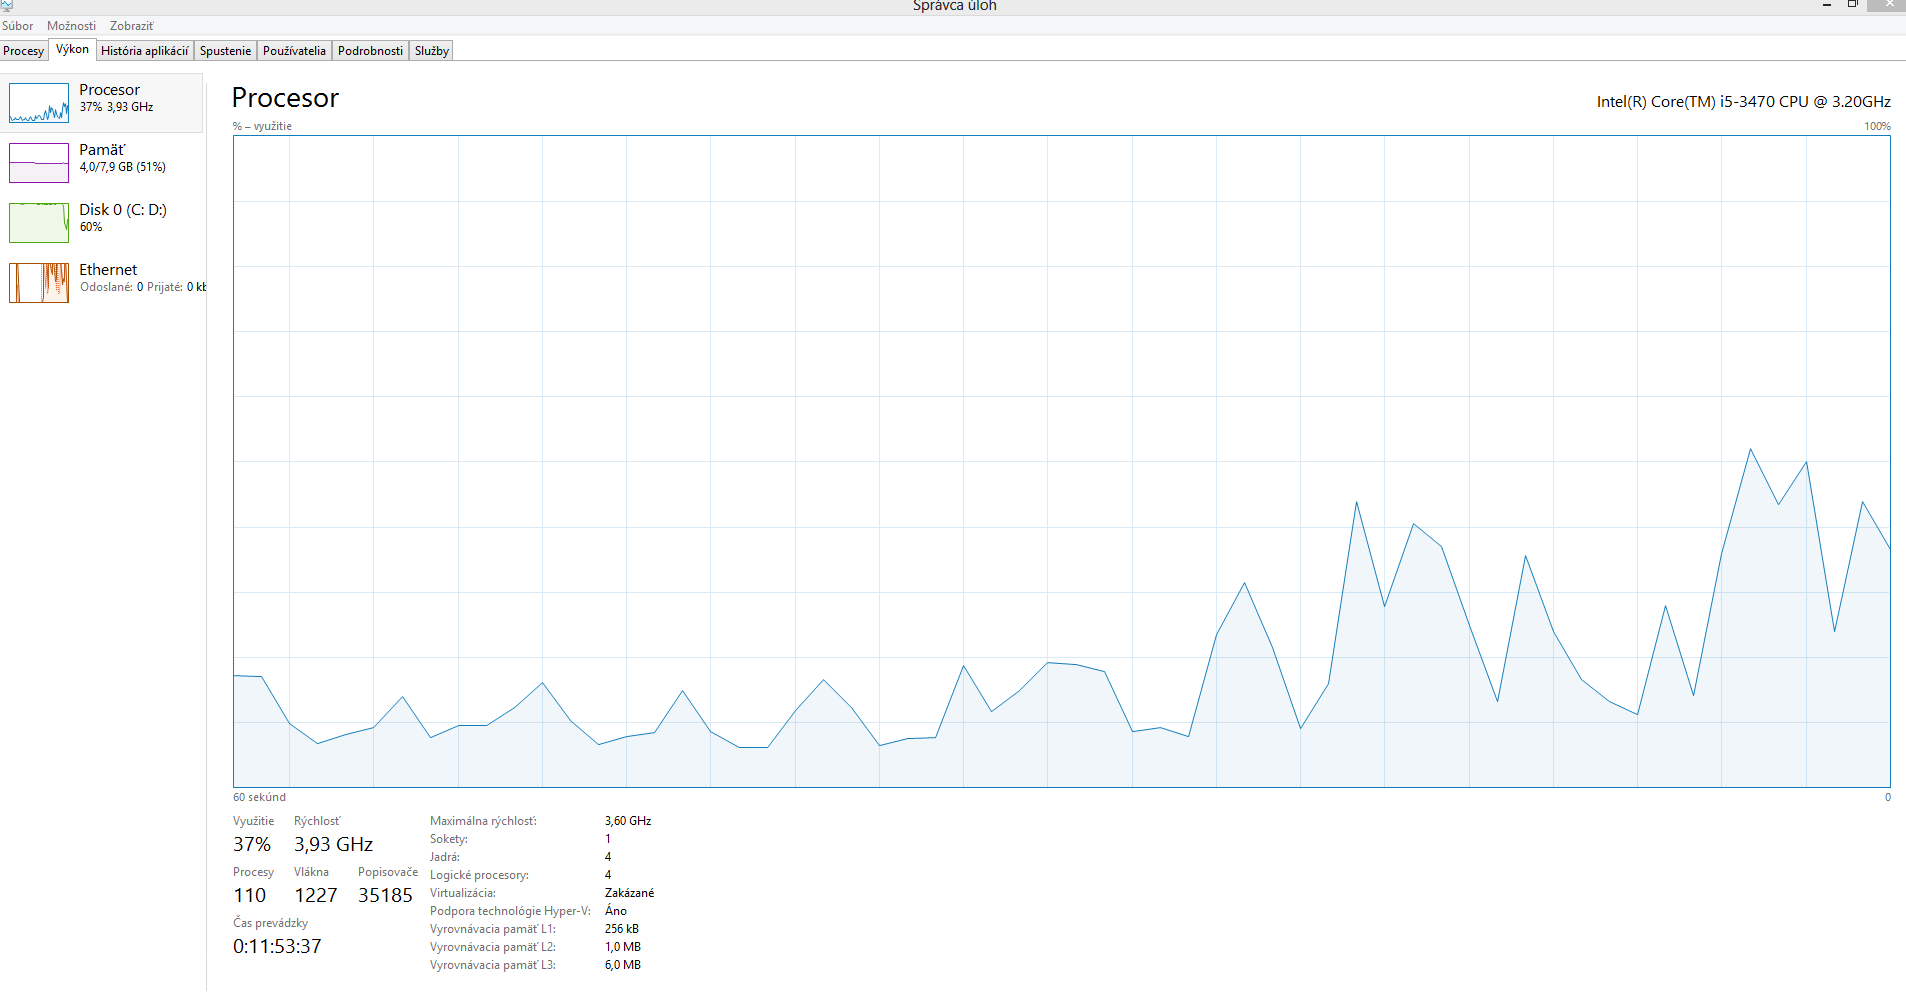1906x1001 pixels.
Task: Maximize the Správca úloh window
Action: pyautogui.click(x=1852, y=5)
